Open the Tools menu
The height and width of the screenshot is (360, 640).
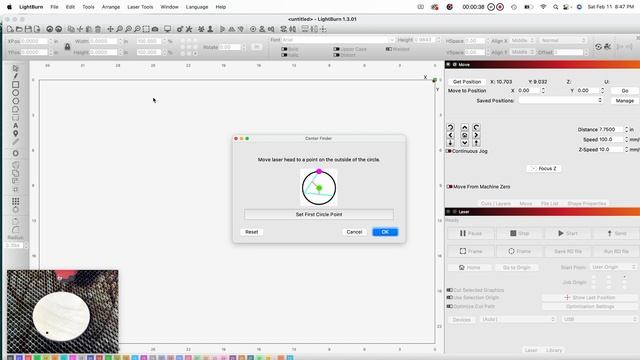(88, 7)
